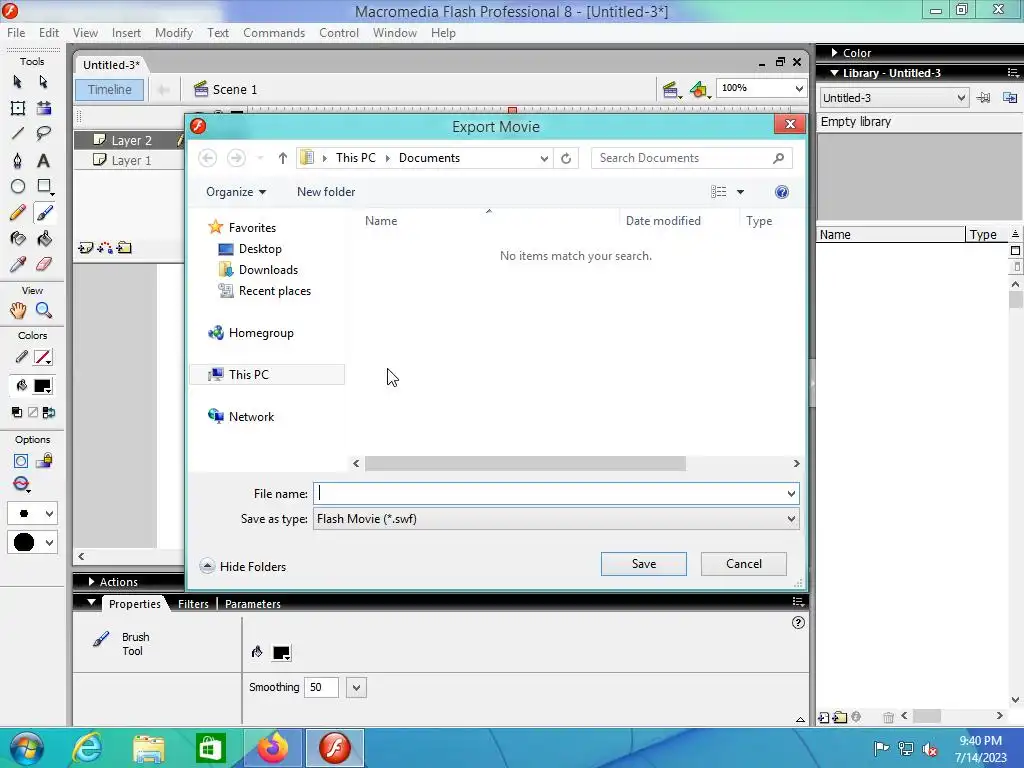
Task: Toggle Lock Fill option
Action: click(x=44, y=461)
